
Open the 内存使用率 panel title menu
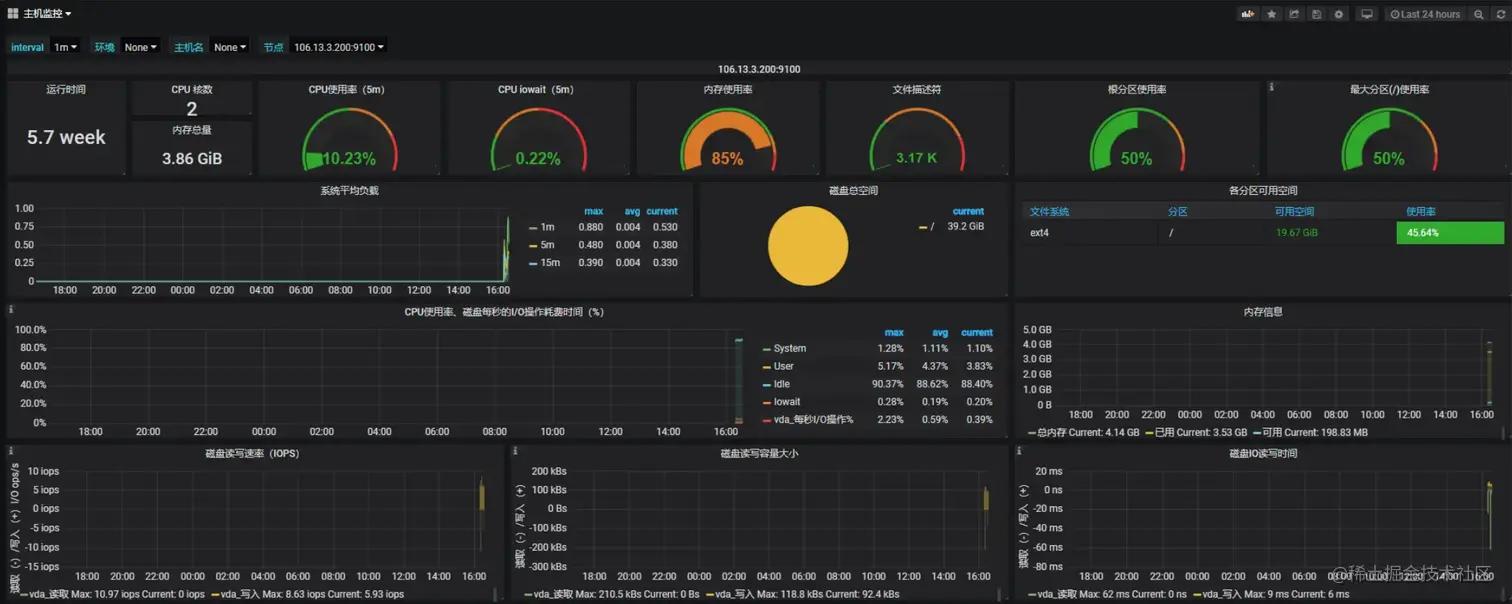pos(728,89)
